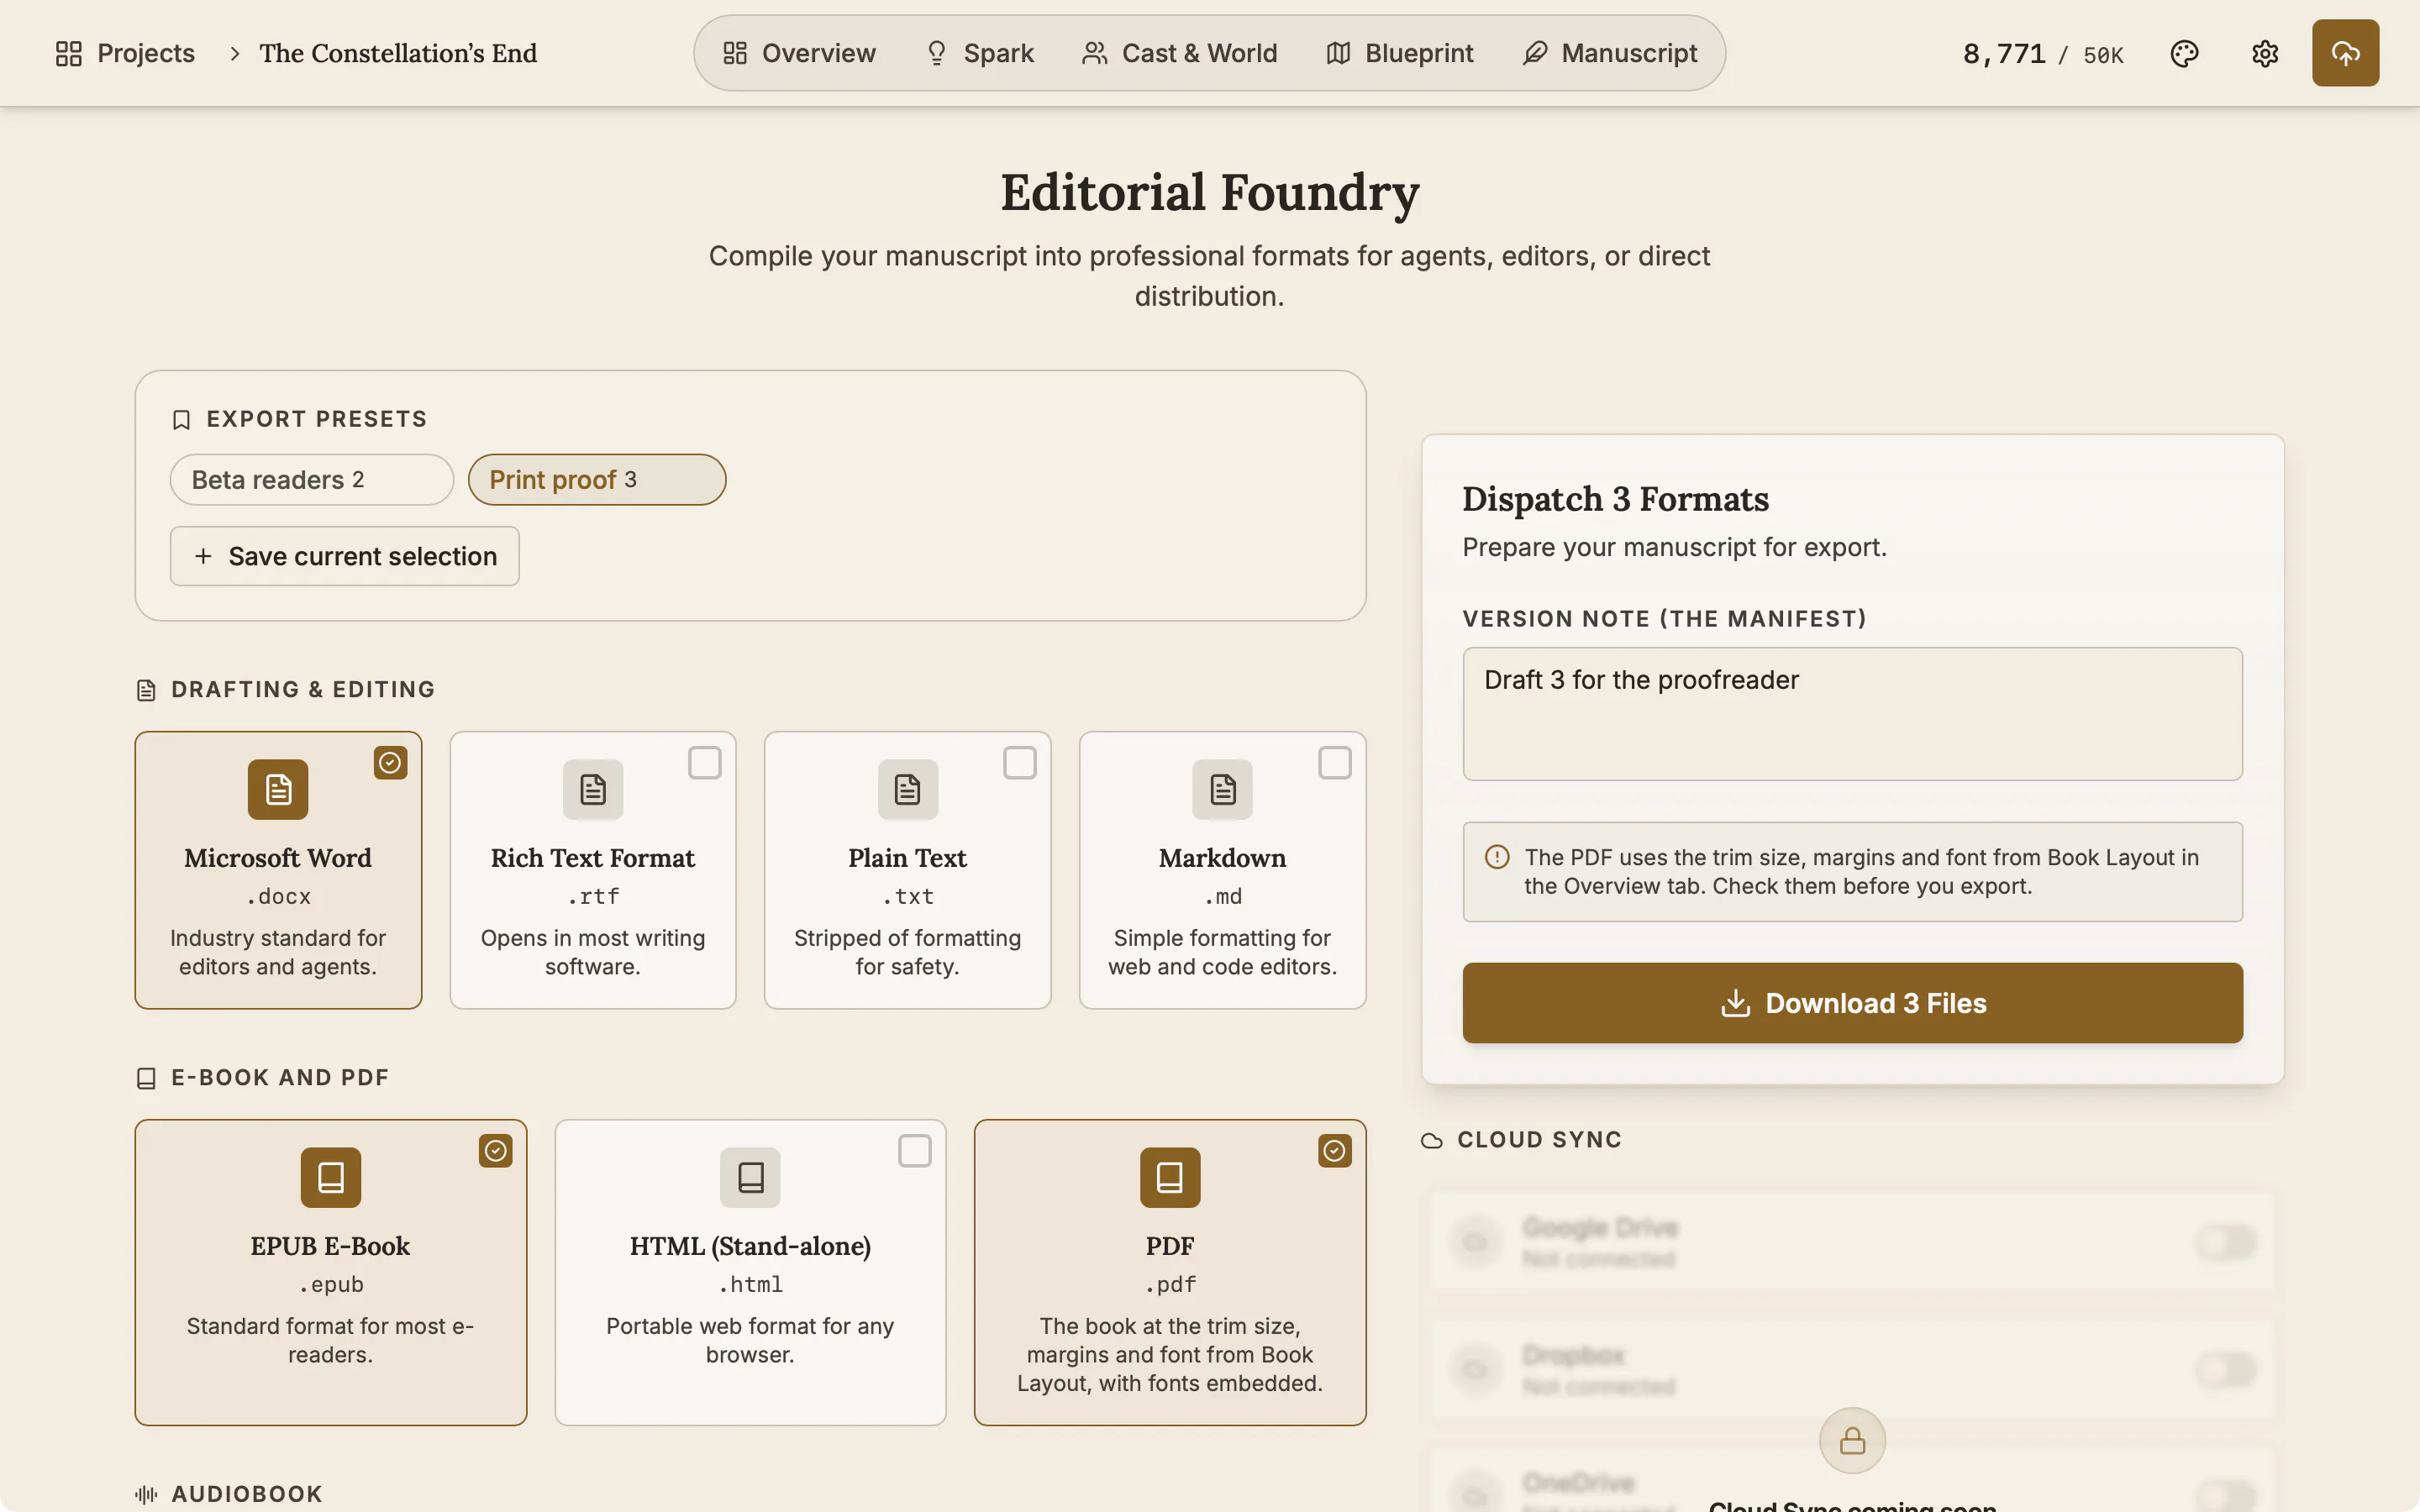Click the Dispatch 3 Formats heading
Screen dimensions: 2420x1512
[x=1615, y=499]
